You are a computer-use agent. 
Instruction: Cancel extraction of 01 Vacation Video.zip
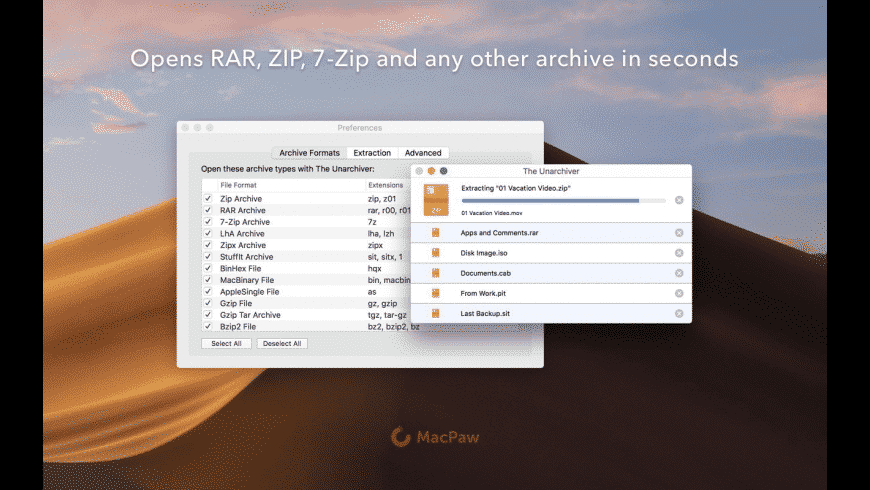point(679,200)
